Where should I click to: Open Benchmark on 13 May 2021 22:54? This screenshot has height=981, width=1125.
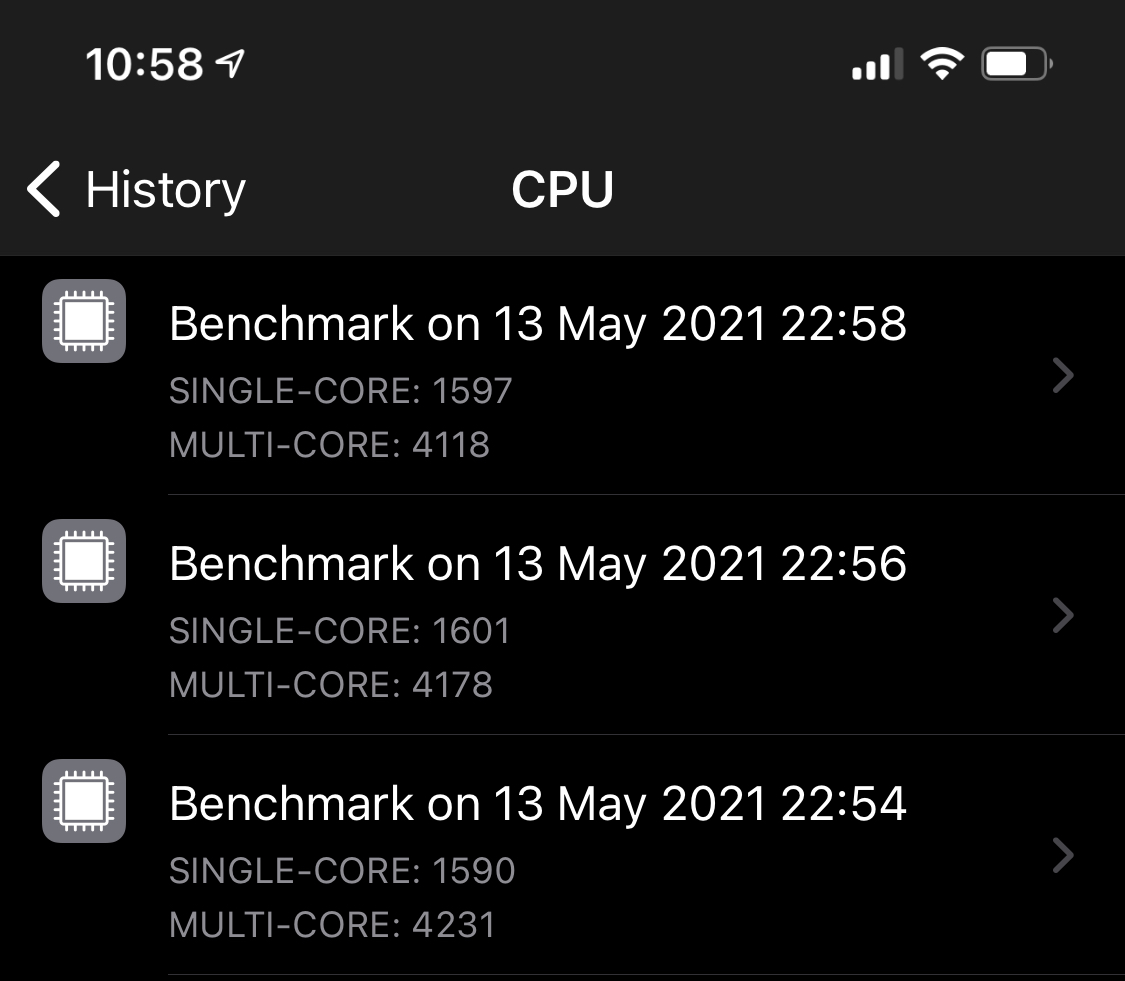click(538, 804)
